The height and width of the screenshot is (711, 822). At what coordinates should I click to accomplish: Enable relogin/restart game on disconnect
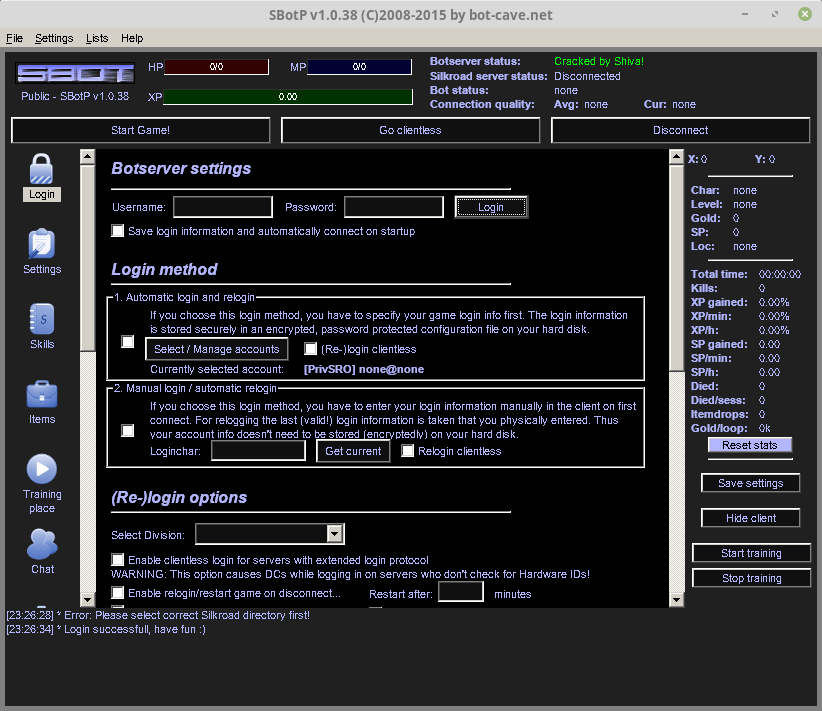click(x=118, y=592)
